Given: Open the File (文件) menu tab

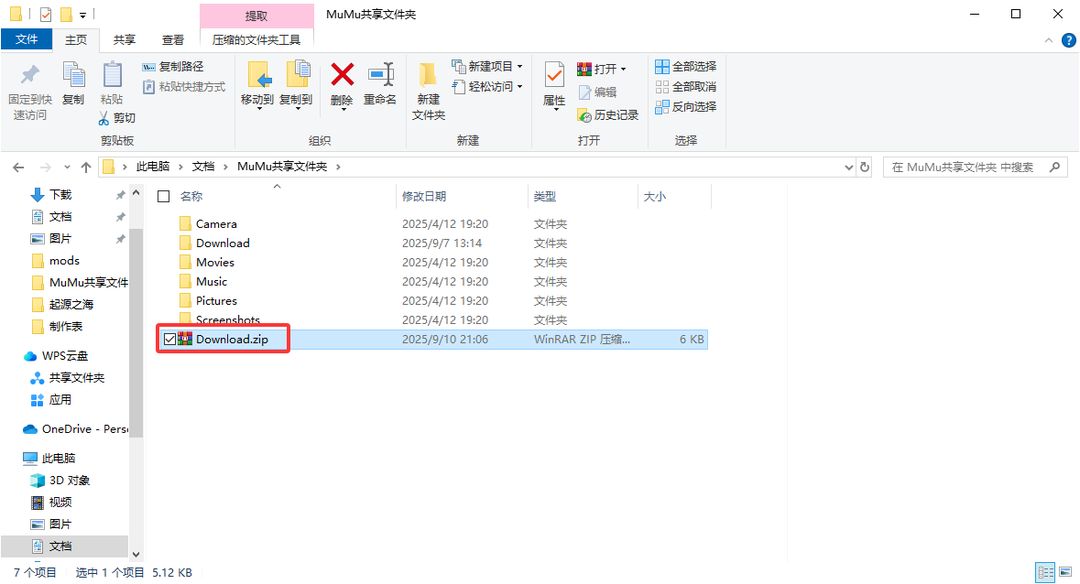Looking at the screenshot, I should click(26, 39).
